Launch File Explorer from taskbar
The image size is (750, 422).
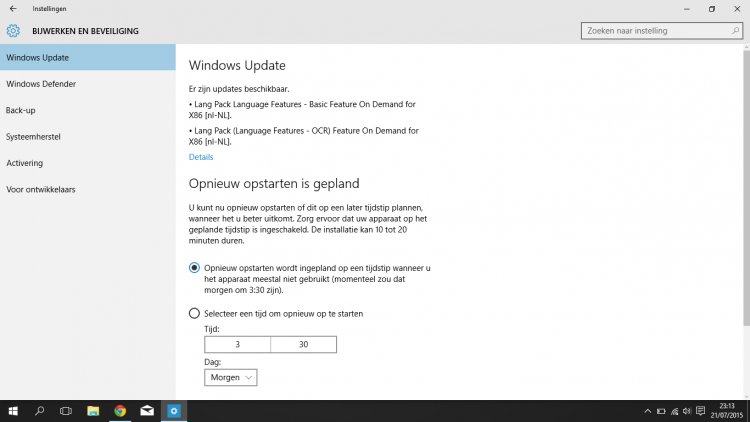[x=93, y=411]
